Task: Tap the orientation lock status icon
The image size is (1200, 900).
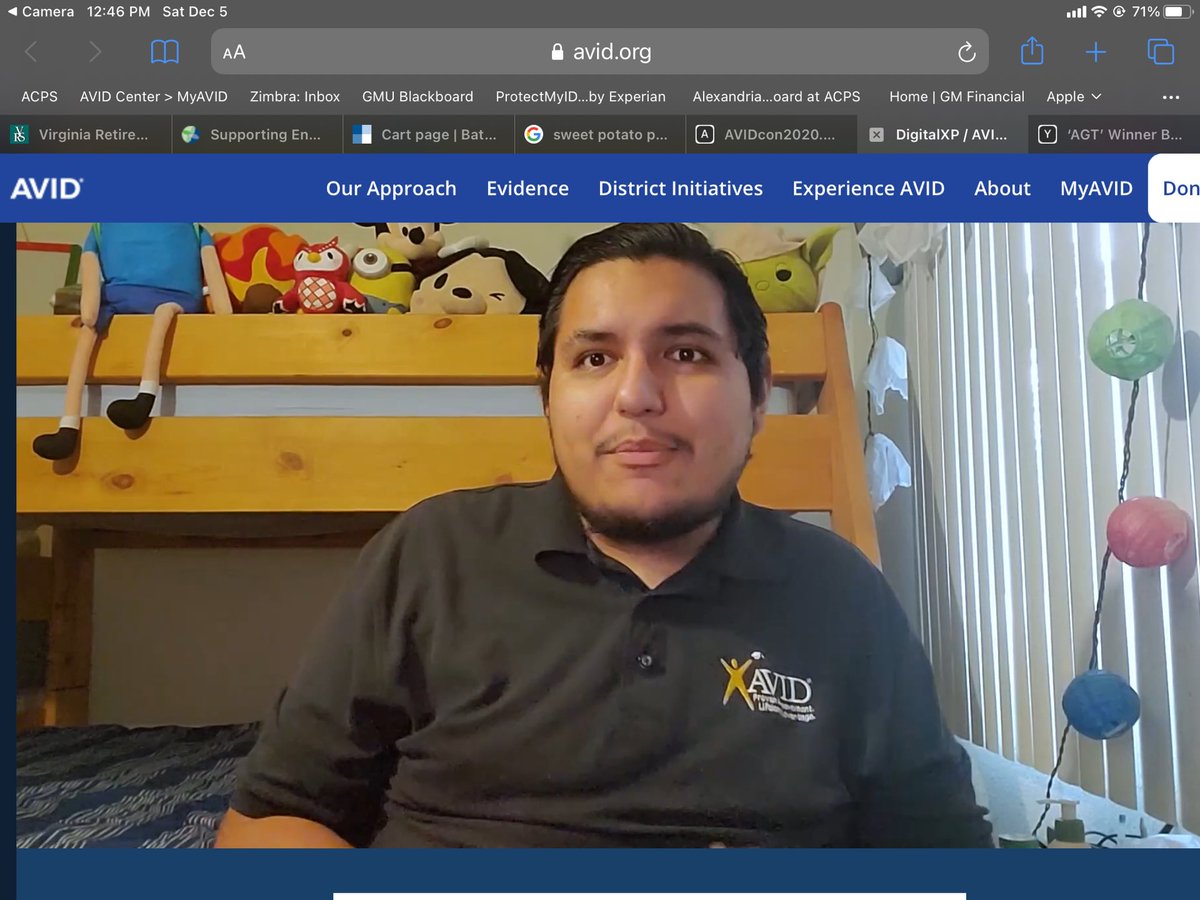Action: pyautogui.click(x=1119, y=12)
